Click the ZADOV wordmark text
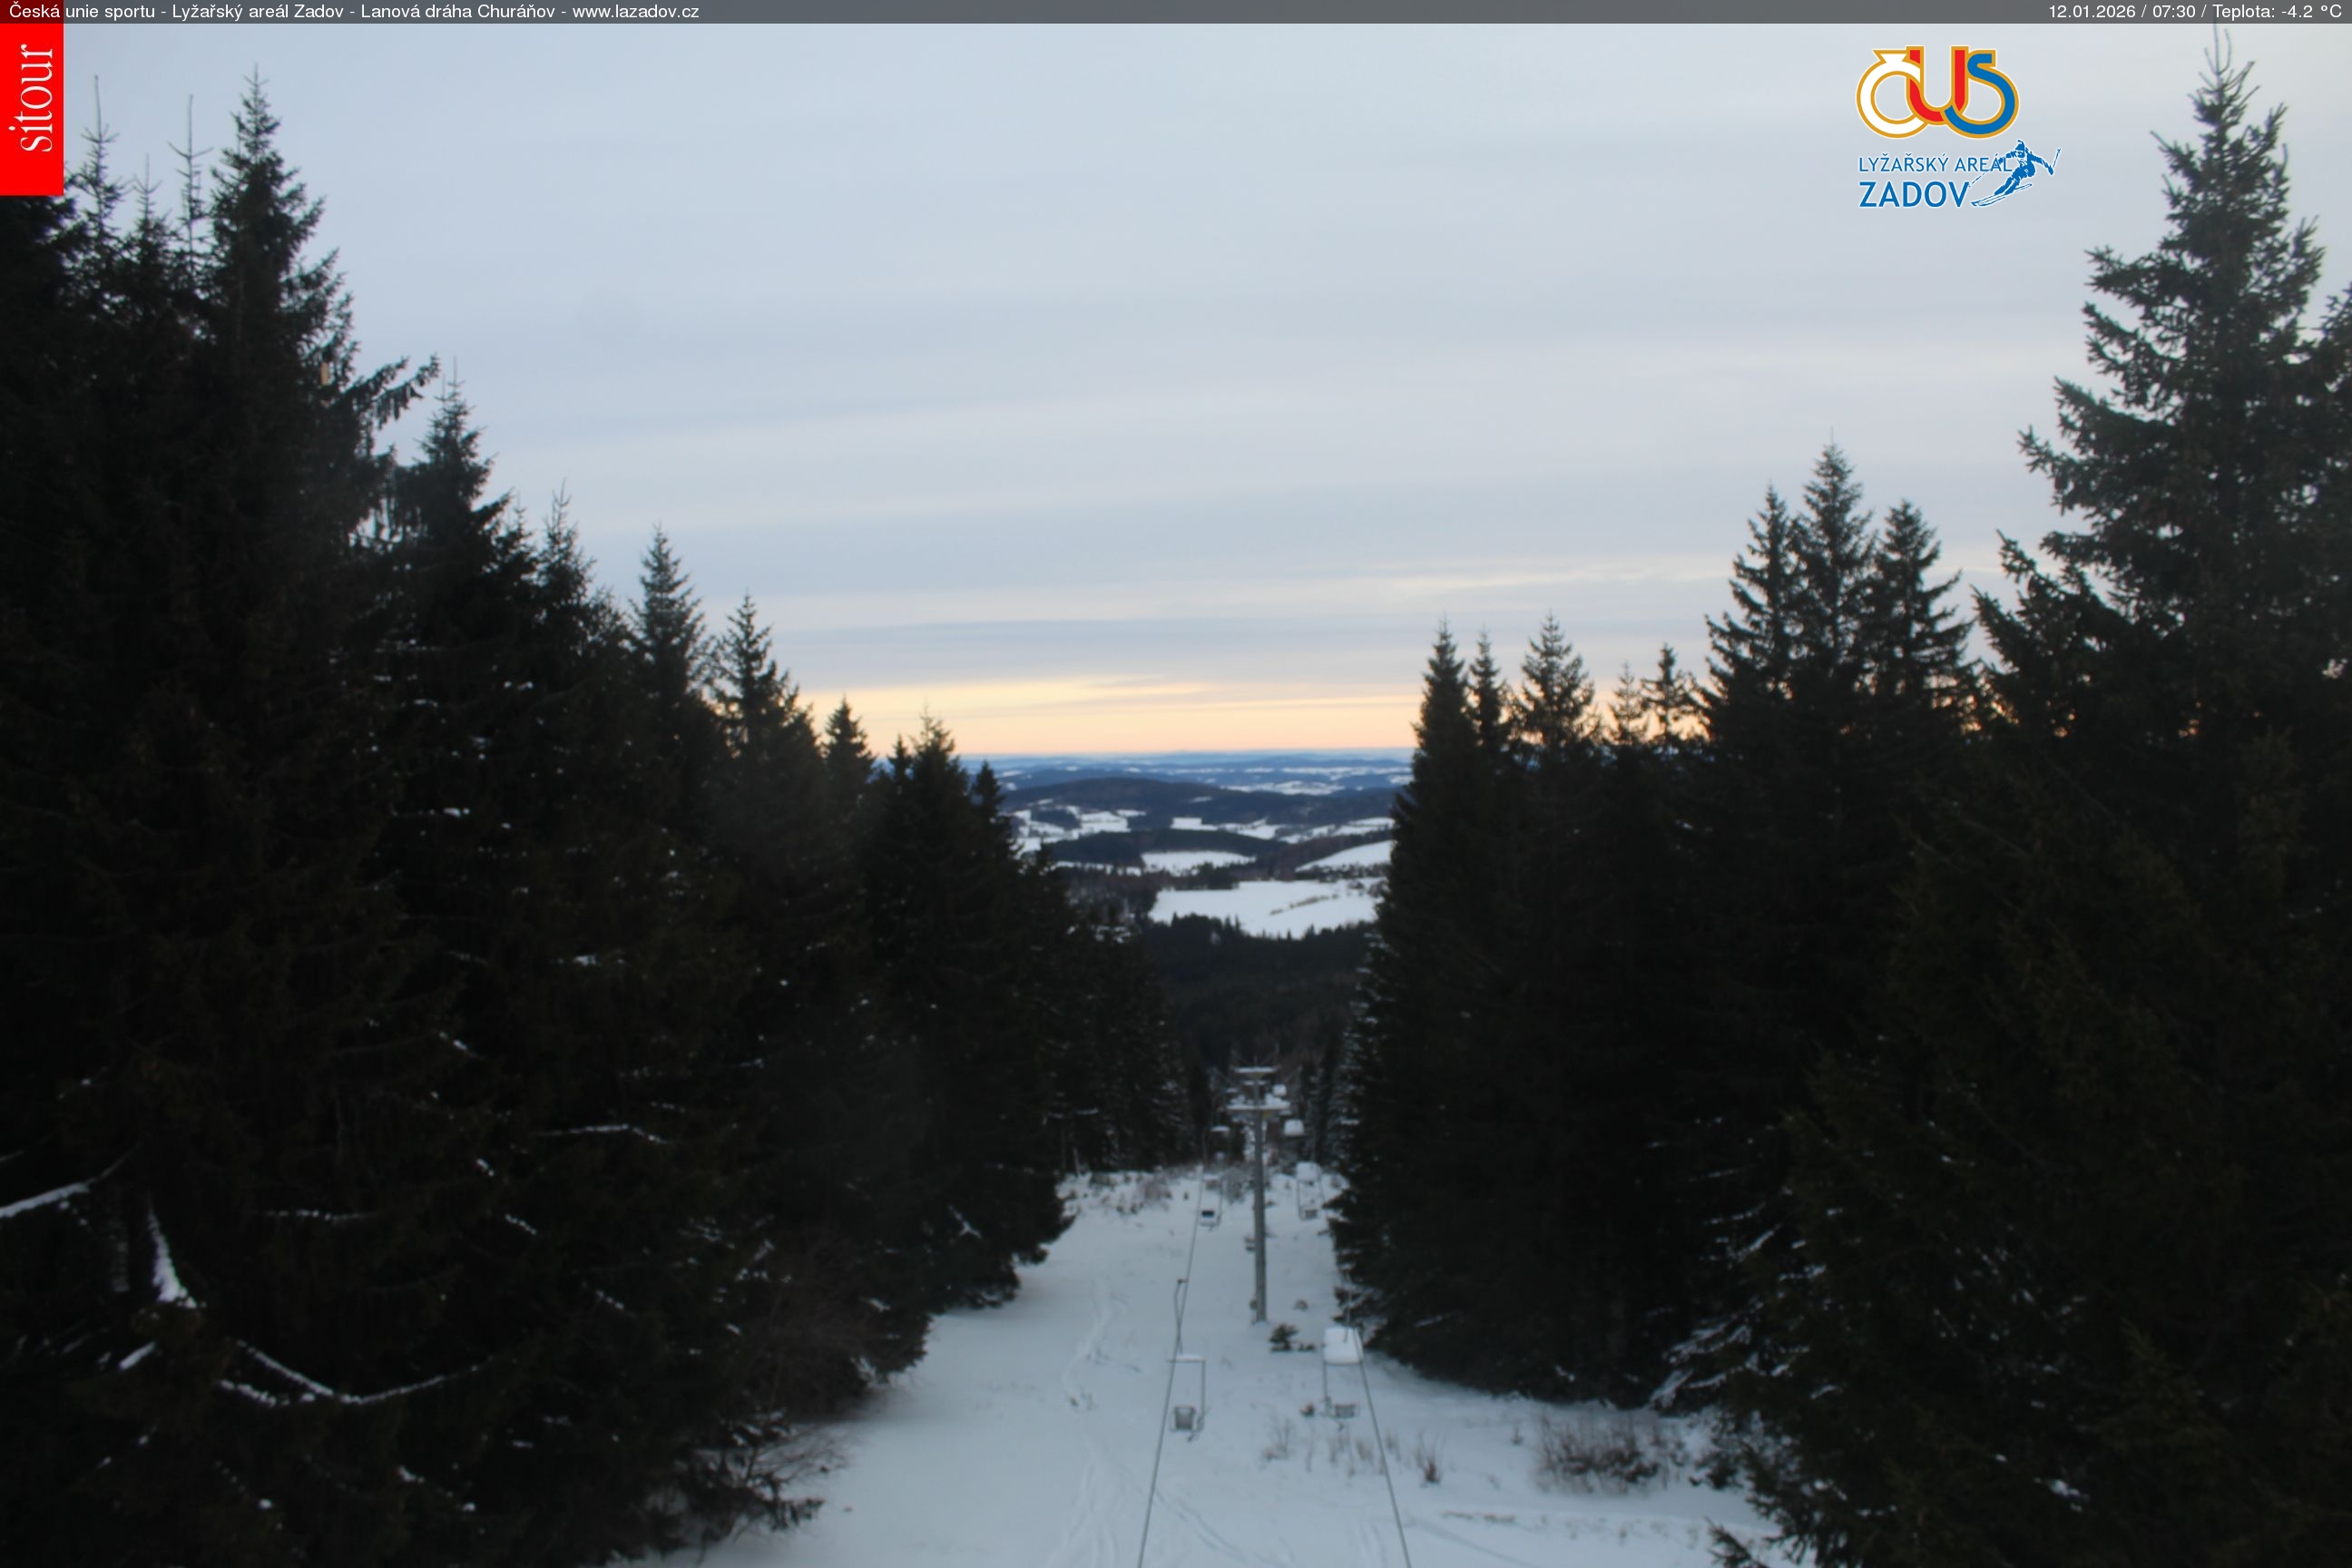Screen dimensions: 2352x1568 coord(1913,194)
